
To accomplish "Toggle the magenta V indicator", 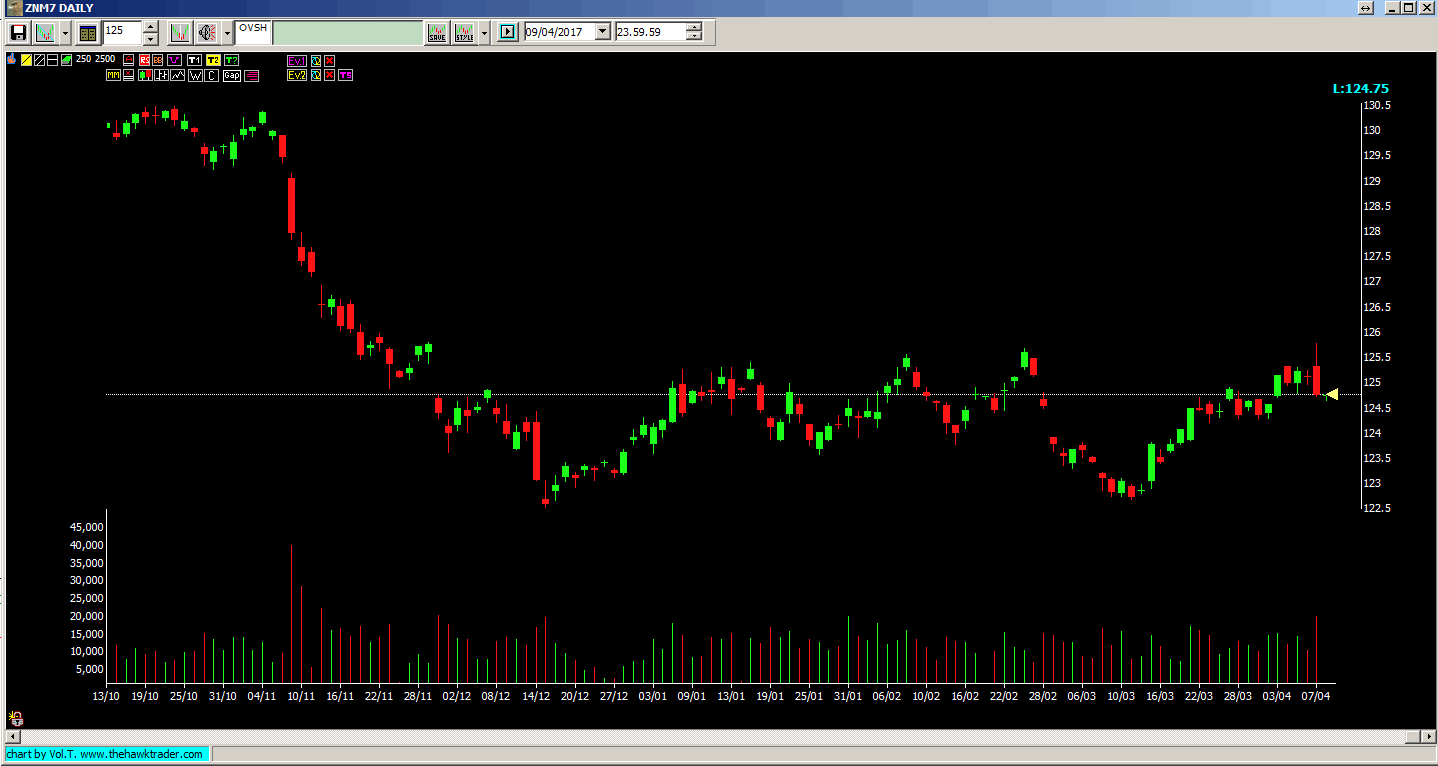I will pos(174,60).
